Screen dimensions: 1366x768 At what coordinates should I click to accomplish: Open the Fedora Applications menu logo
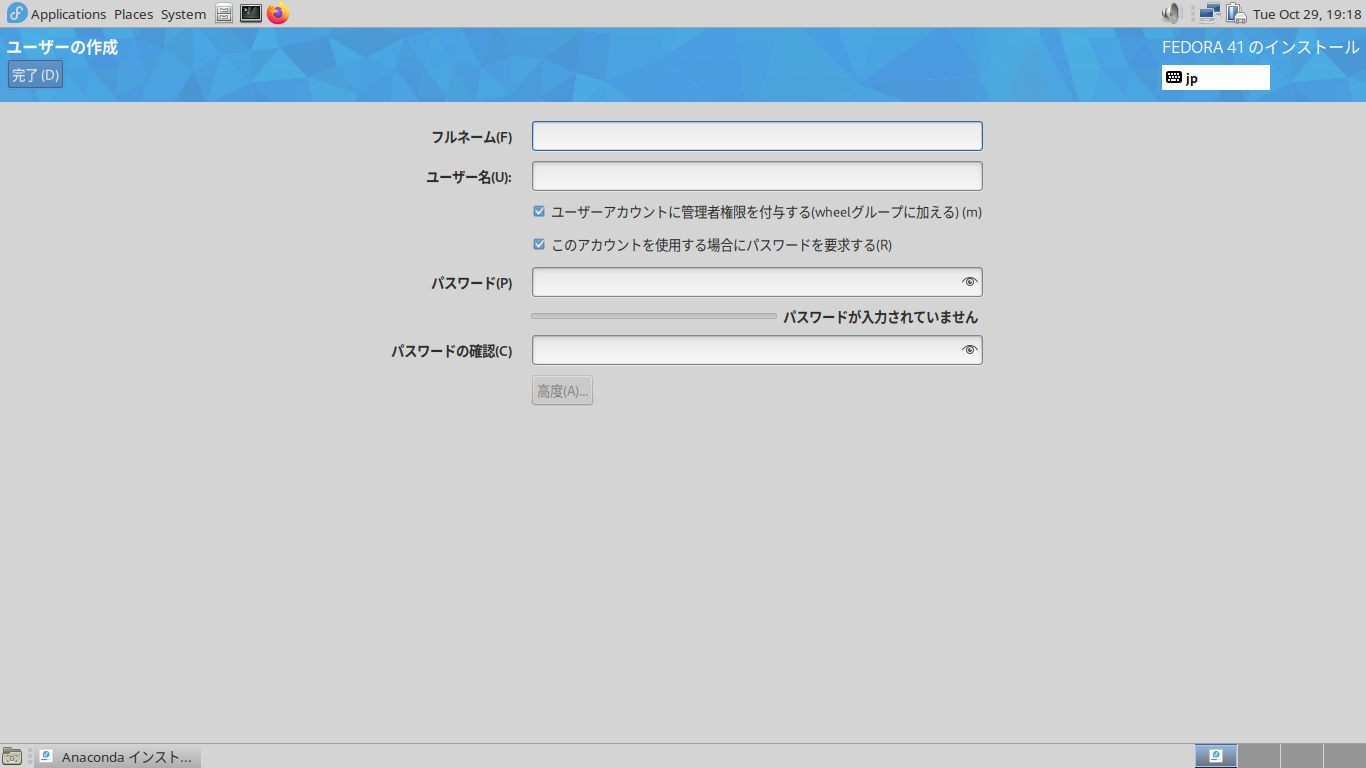tap(16, 14)
